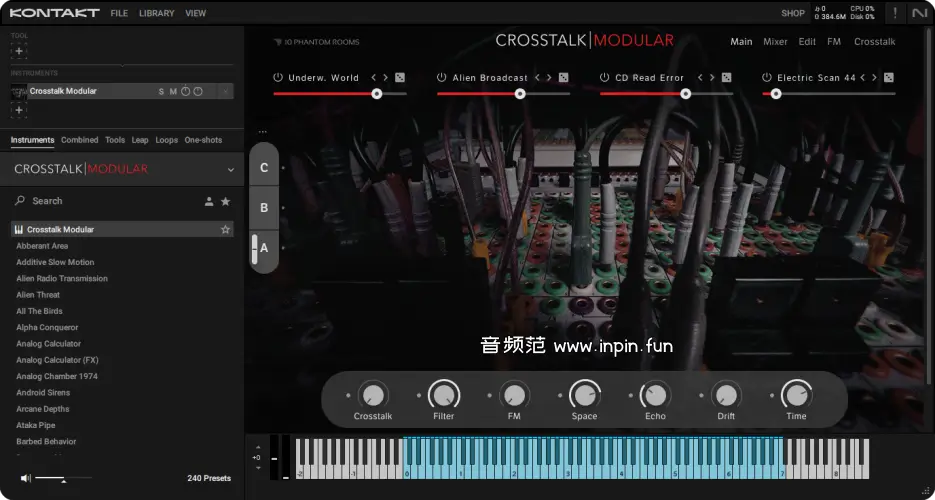Randomize the Alien Broadcast sound slot
Screen dimensions: 935x500
click(x=564, y=77)
